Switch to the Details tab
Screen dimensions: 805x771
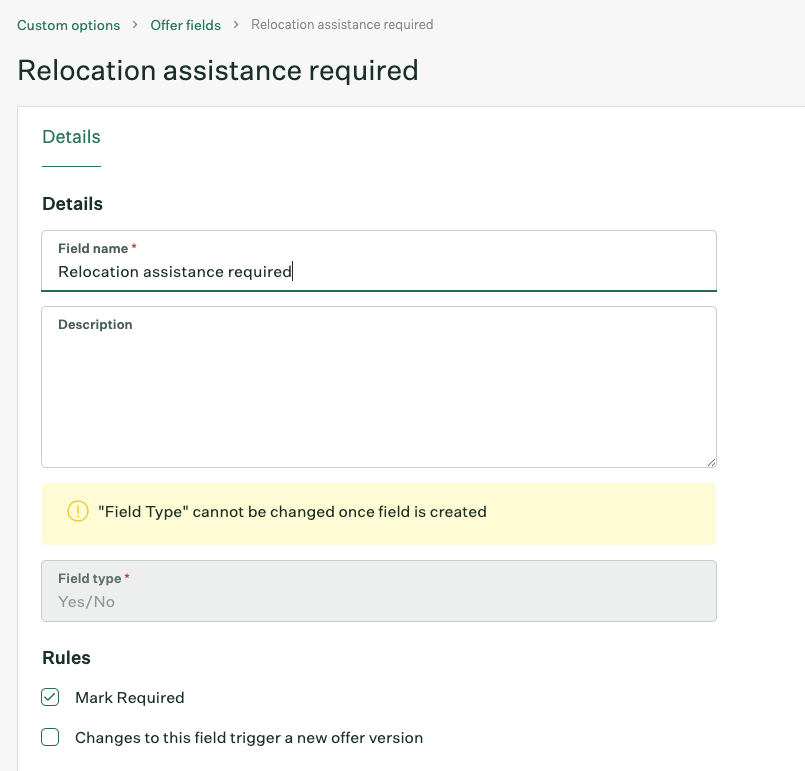point(71,137)
